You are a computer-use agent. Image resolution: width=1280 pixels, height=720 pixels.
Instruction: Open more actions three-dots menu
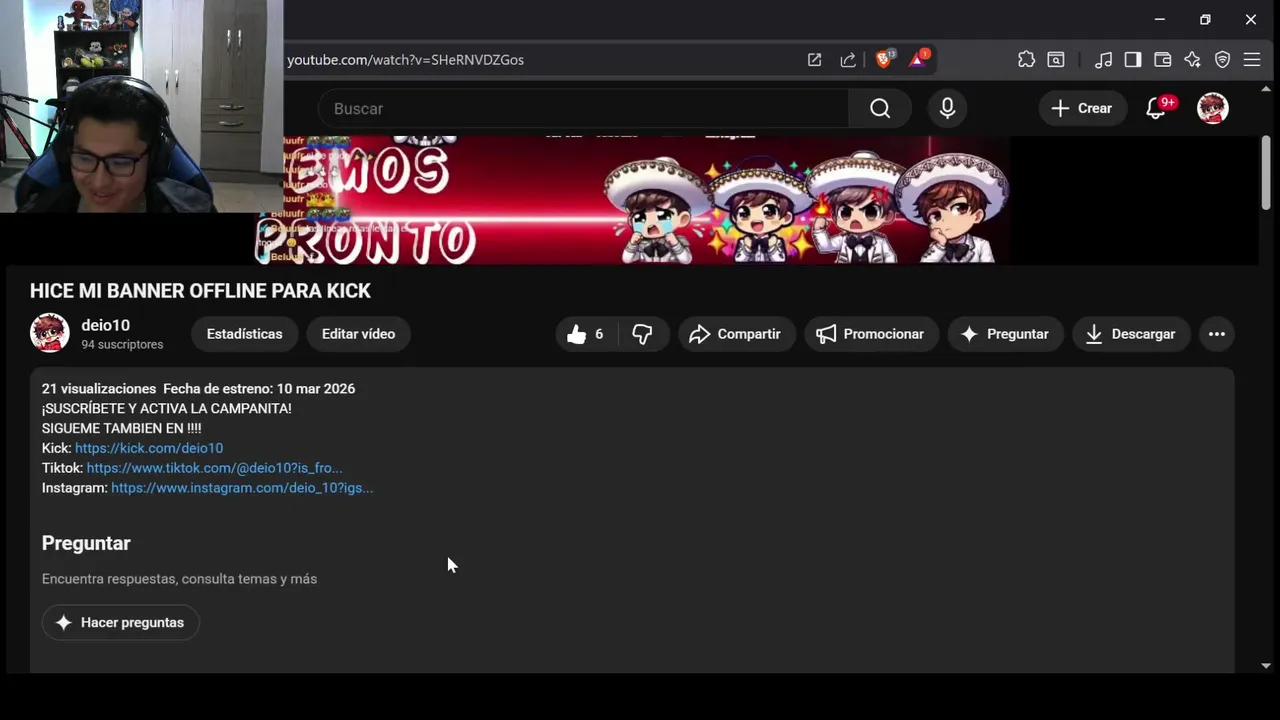pos(1217,334)
